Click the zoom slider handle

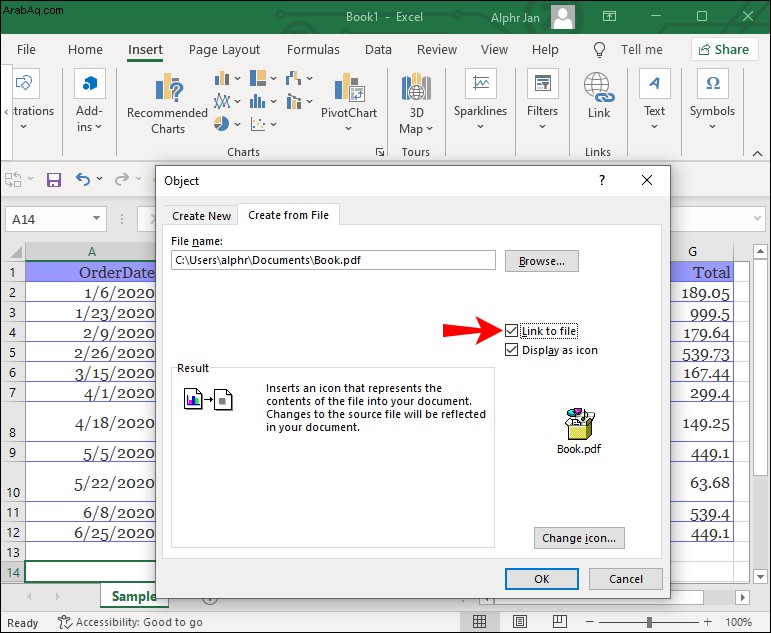[649, 622]
